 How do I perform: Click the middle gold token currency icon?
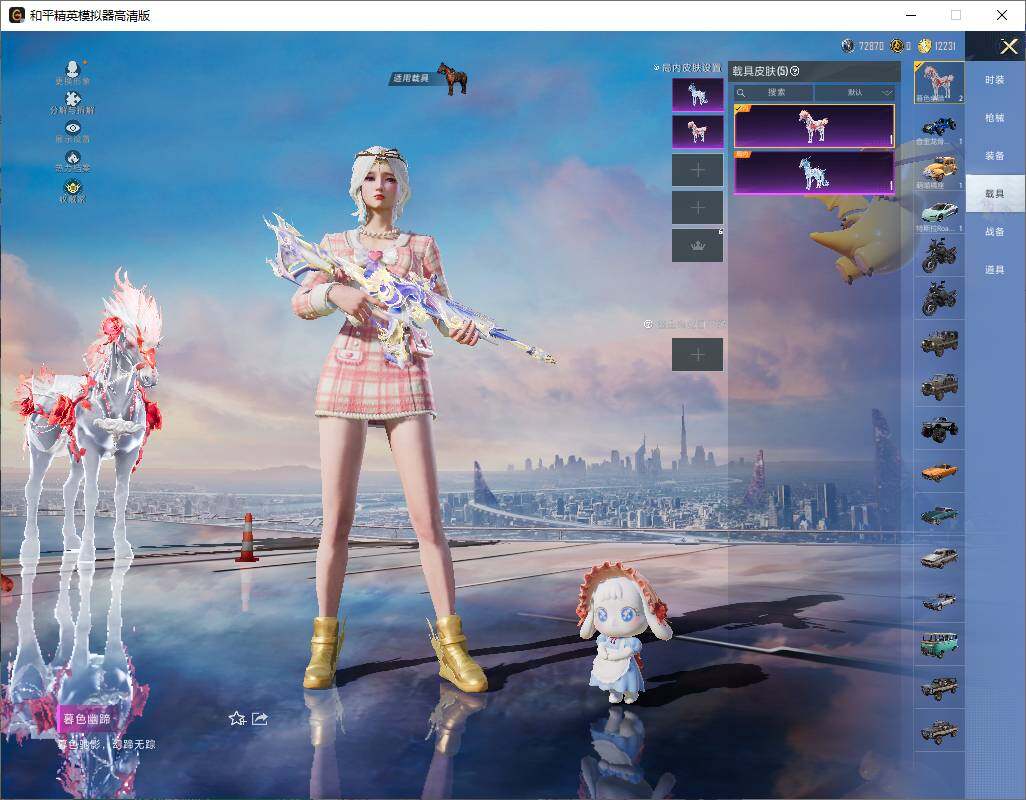pyautogui.click(x=896, y=46)
